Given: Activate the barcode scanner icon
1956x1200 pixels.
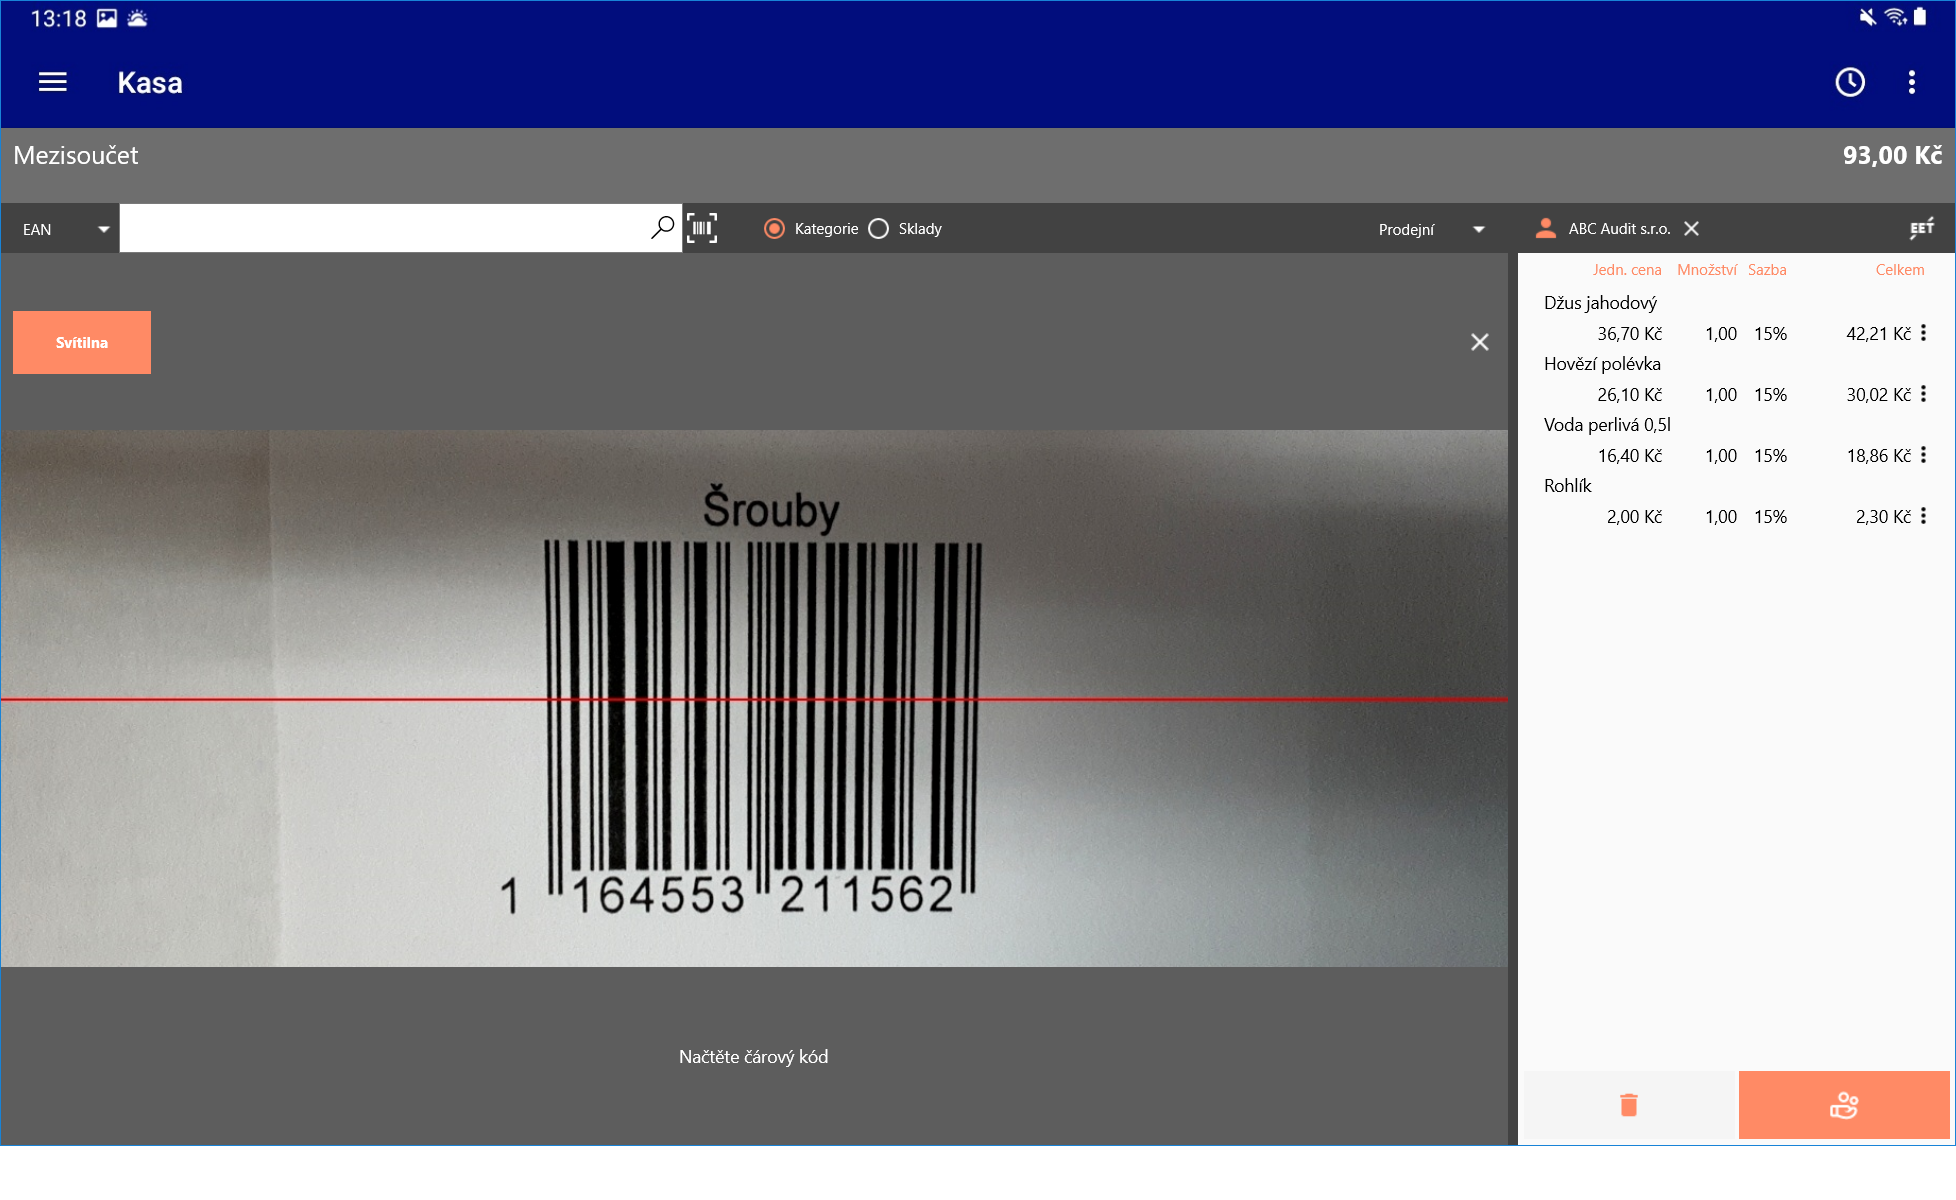Looking at the screenshot, I should click(x=702, y=228).
